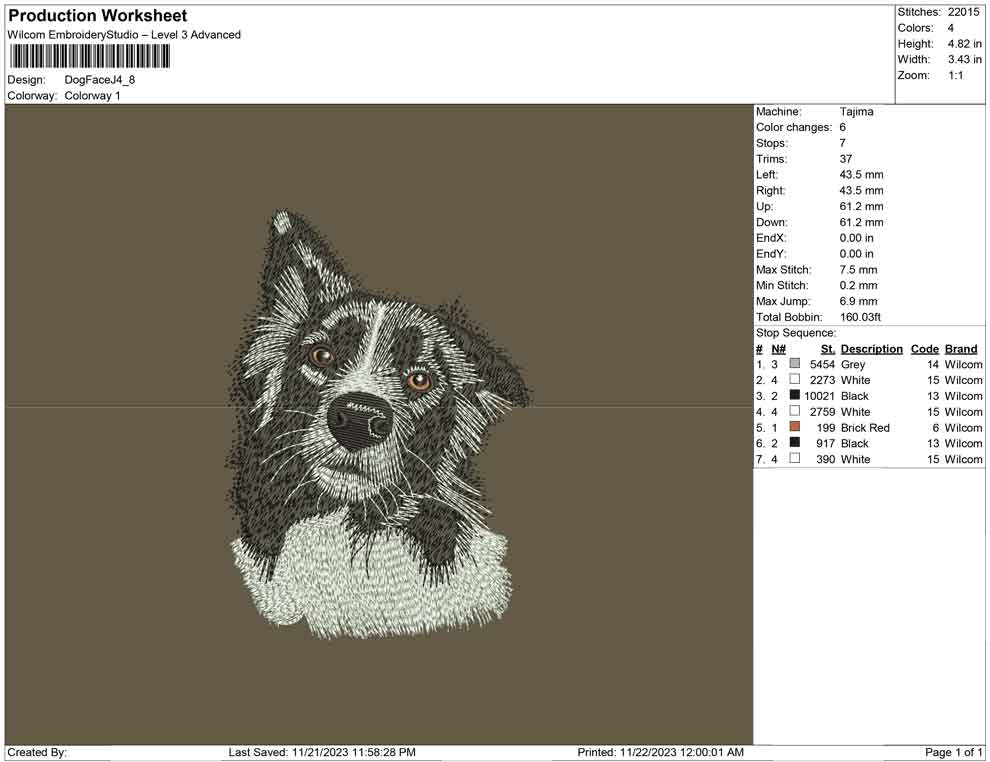
Task: Click the stitch count '917'
Action: coord(825,443)
